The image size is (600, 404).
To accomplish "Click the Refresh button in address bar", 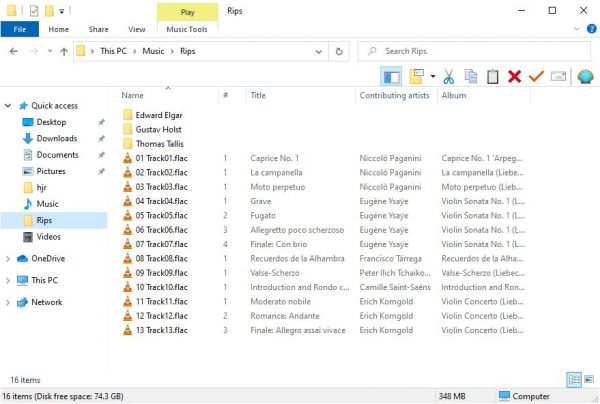I will tap(339, 51).
